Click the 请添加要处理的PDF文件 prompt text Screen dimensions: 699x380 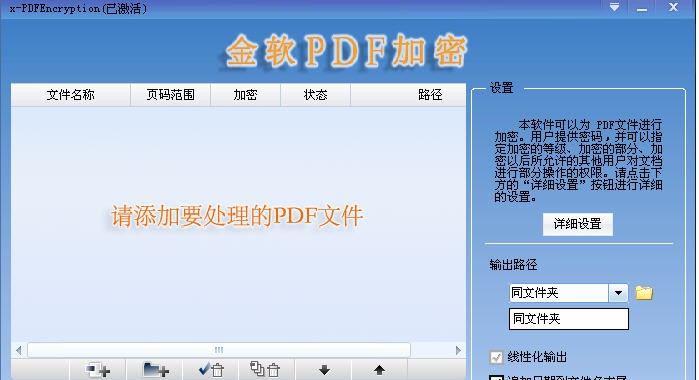click(237, 216)
